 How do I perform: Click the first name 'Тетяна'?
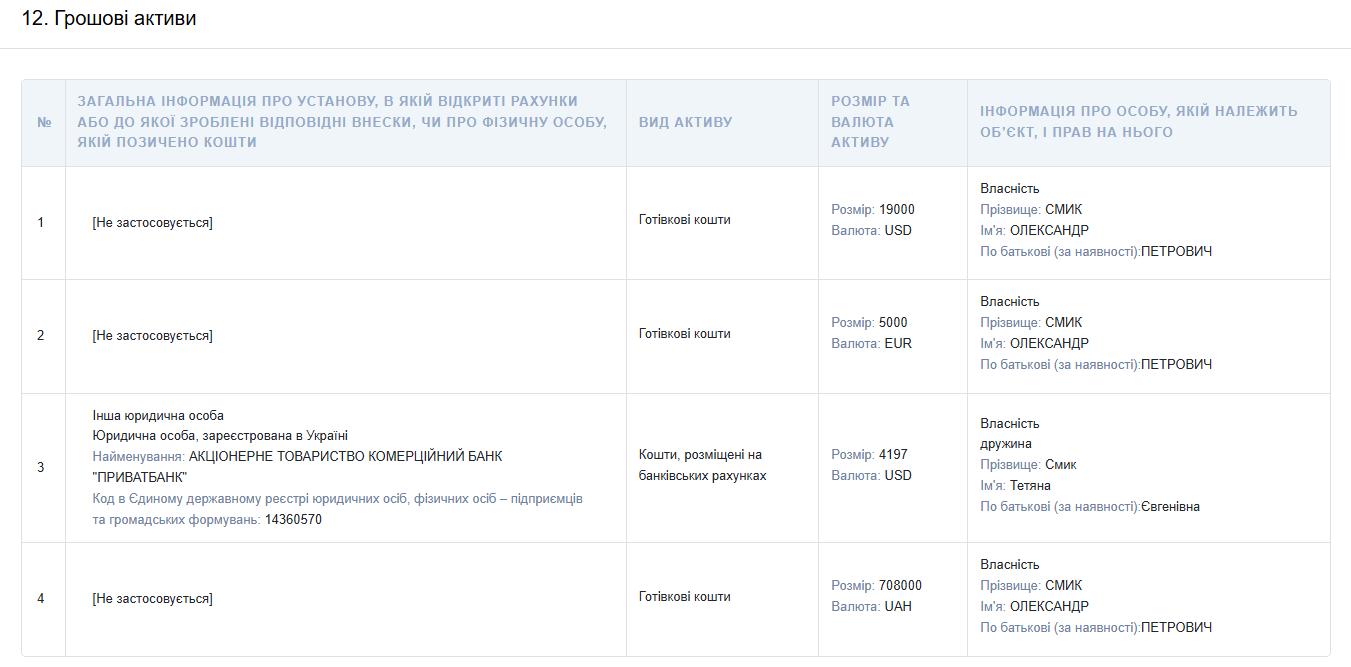coord(1030,486)
